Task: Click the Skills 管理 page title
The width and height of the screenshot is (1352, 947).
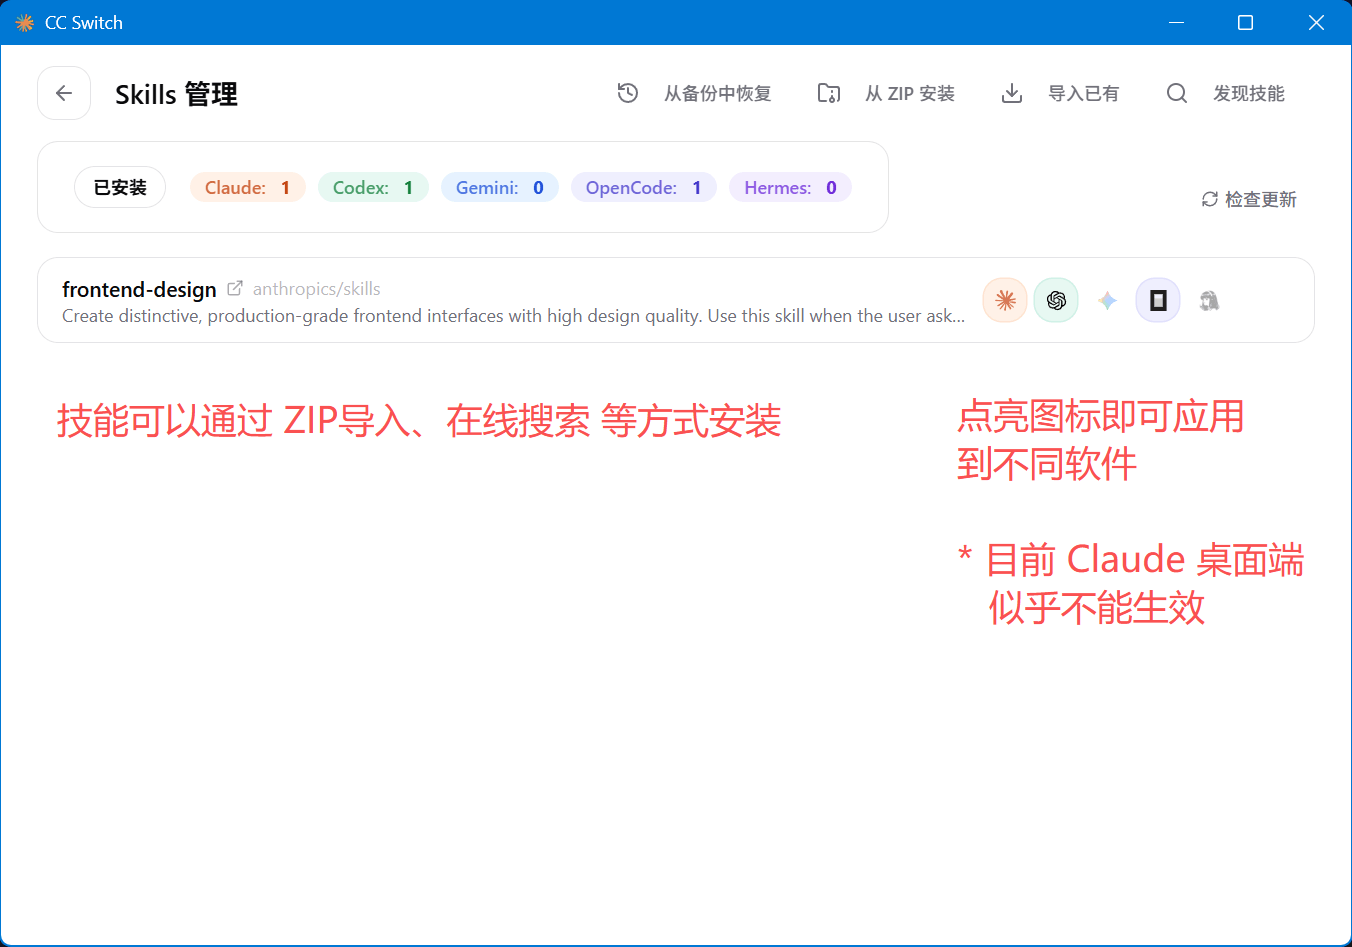Action: (x=176, y=94)
